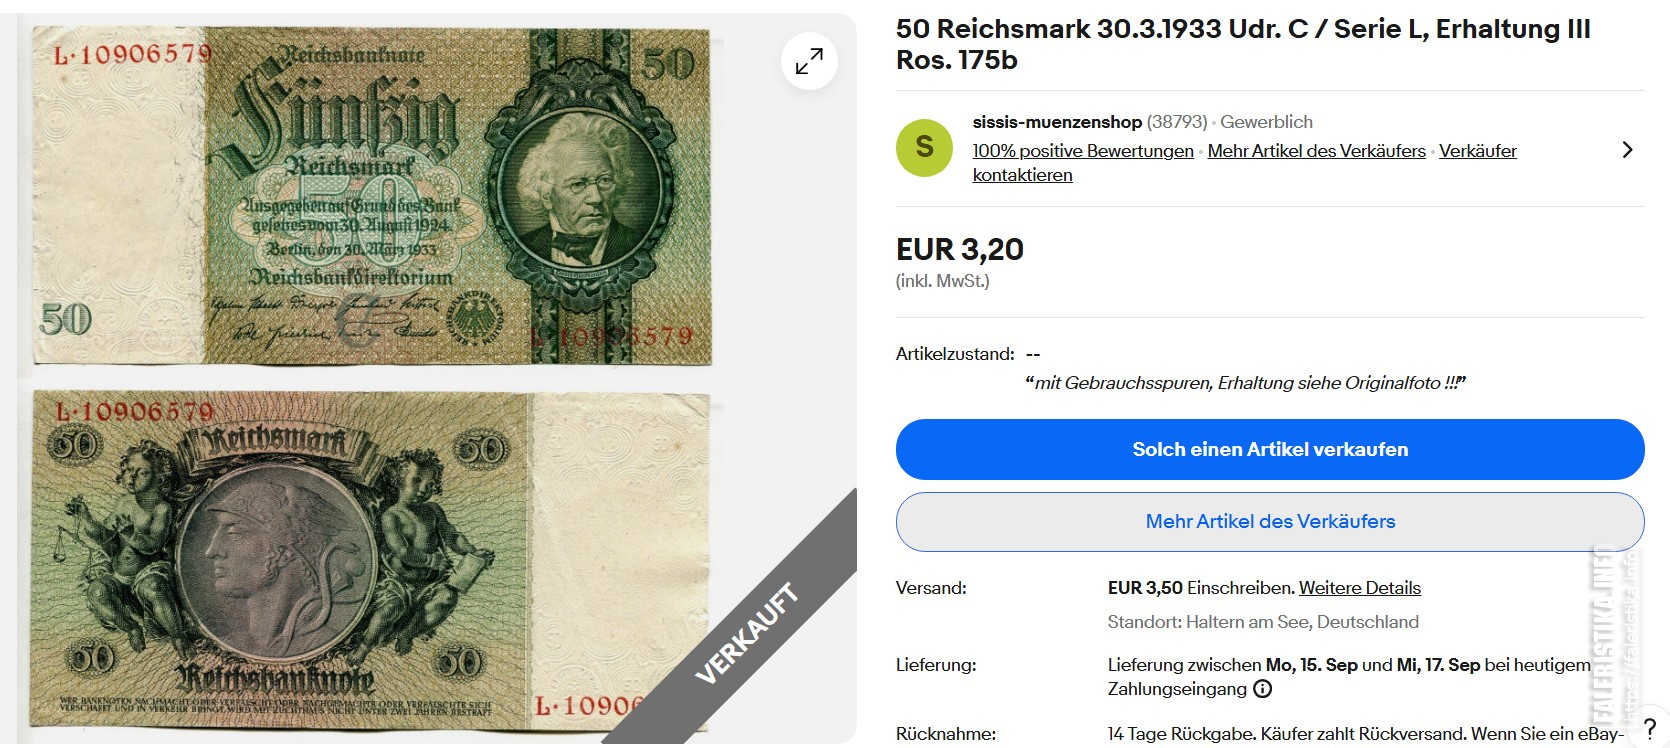
Task: Click the banknote front side image
Action: pos(372,196)
